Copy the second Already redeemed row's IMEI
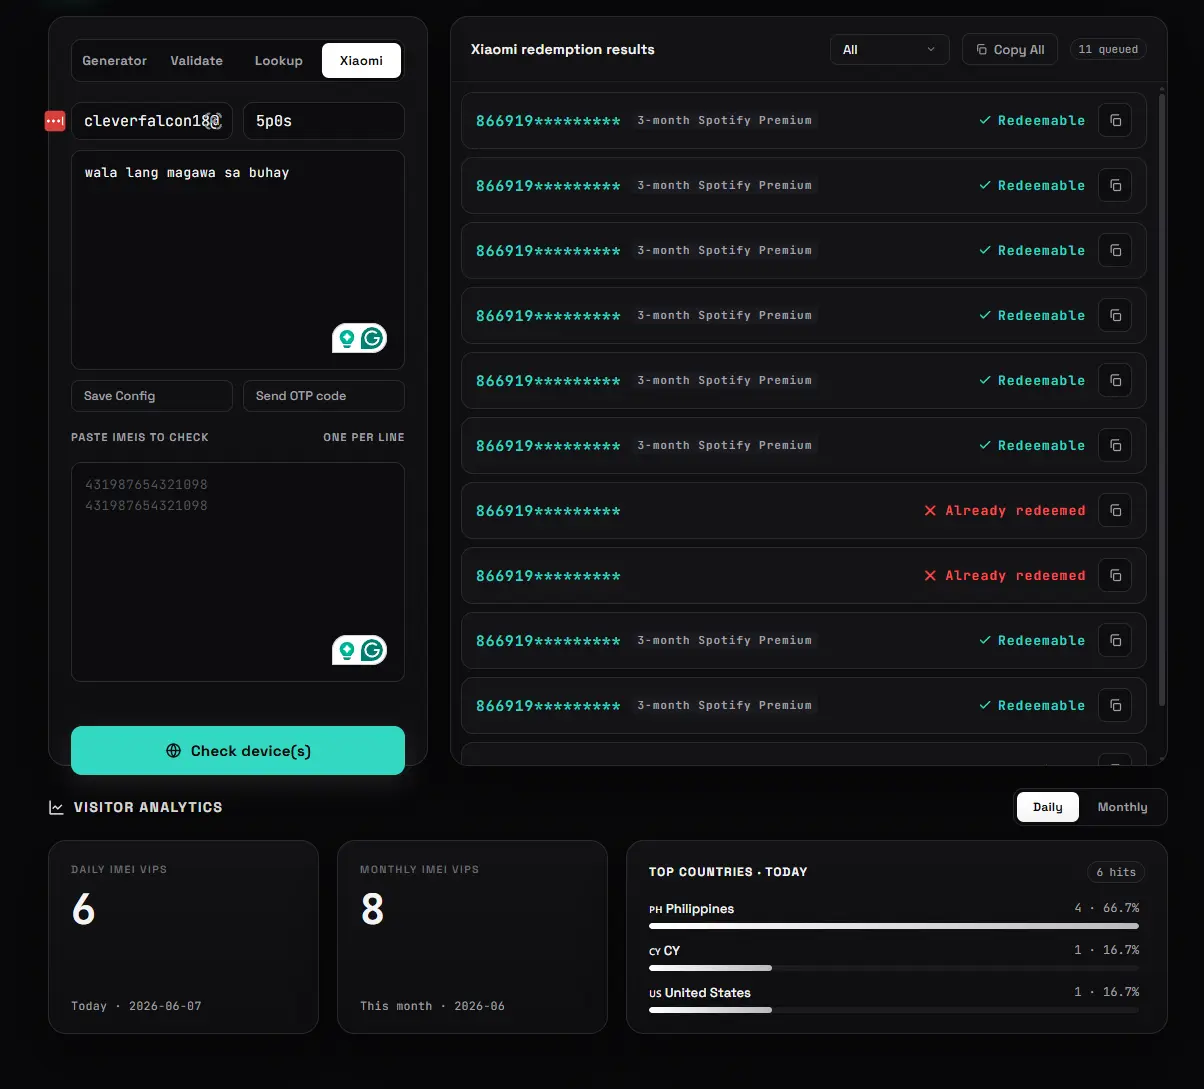1204x1089 pixels. pyautogui.click(x=1115, y=575)
